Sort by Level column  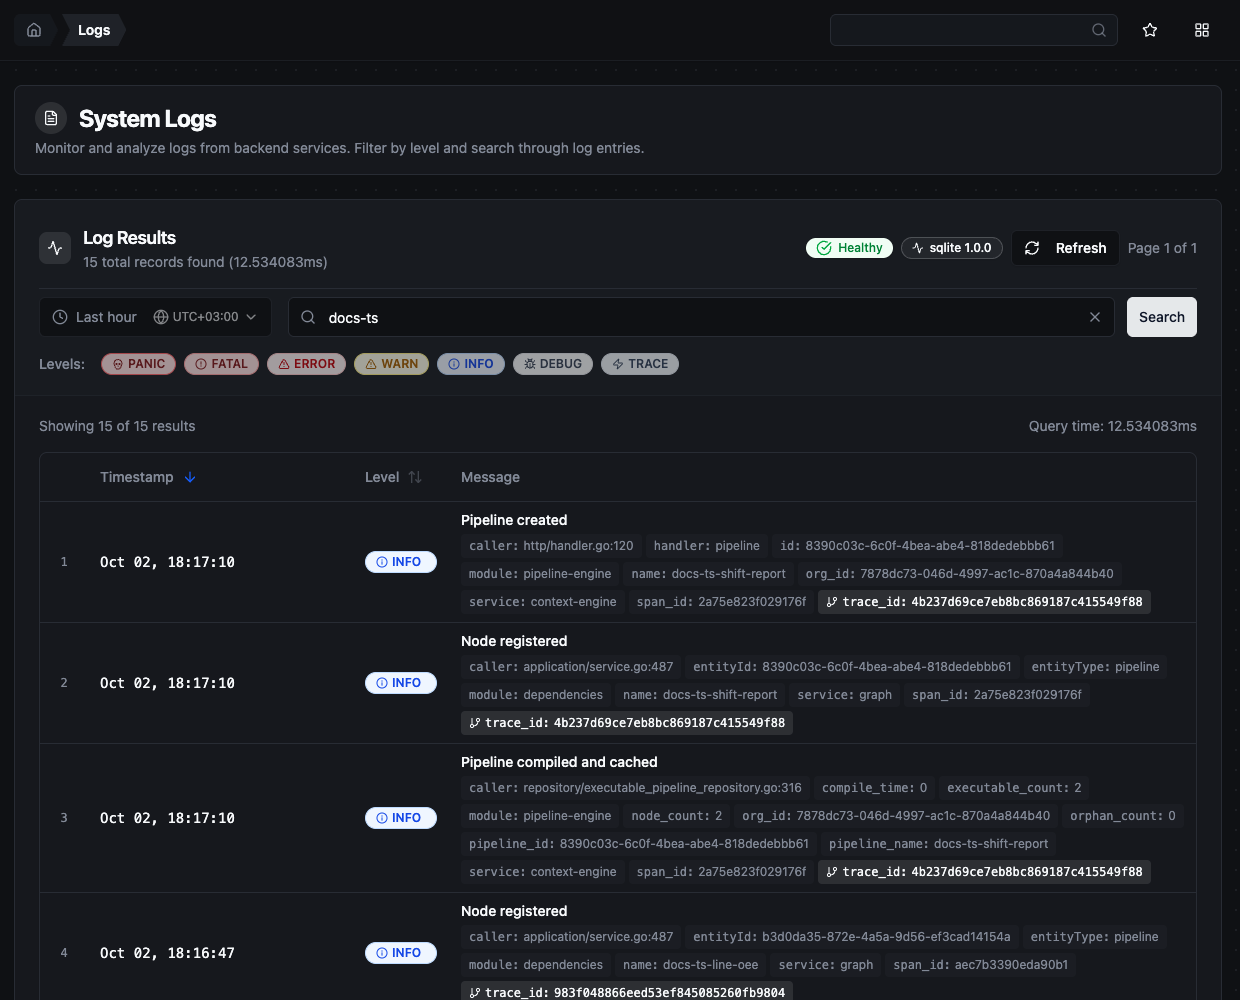tap(393, 477)
